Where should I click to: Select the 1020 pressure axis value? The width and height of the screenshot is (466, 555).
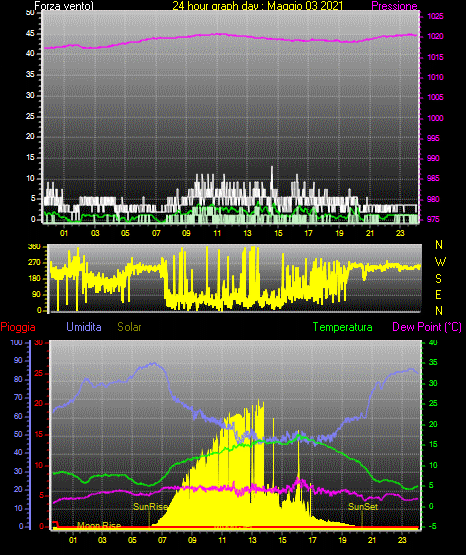435,36
